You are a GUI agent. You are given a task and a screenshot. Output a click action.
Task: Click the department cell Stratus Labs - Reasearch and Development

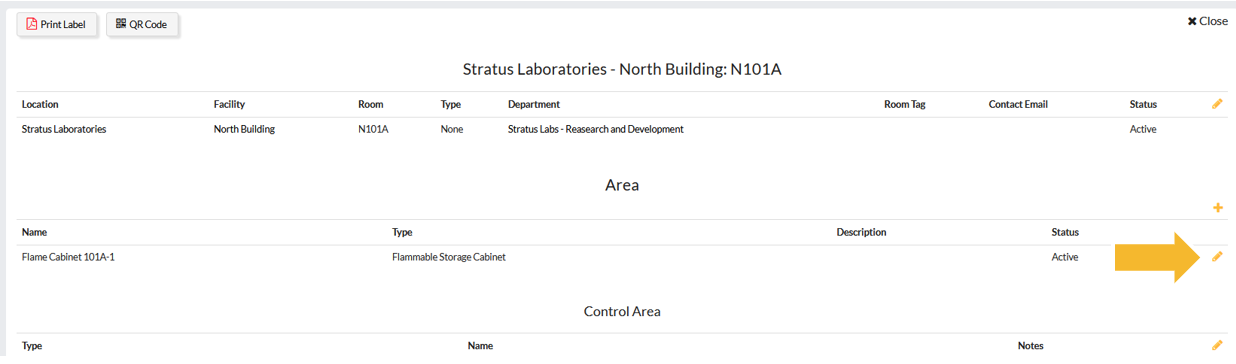pyautogui.click(x=596, y=129)
